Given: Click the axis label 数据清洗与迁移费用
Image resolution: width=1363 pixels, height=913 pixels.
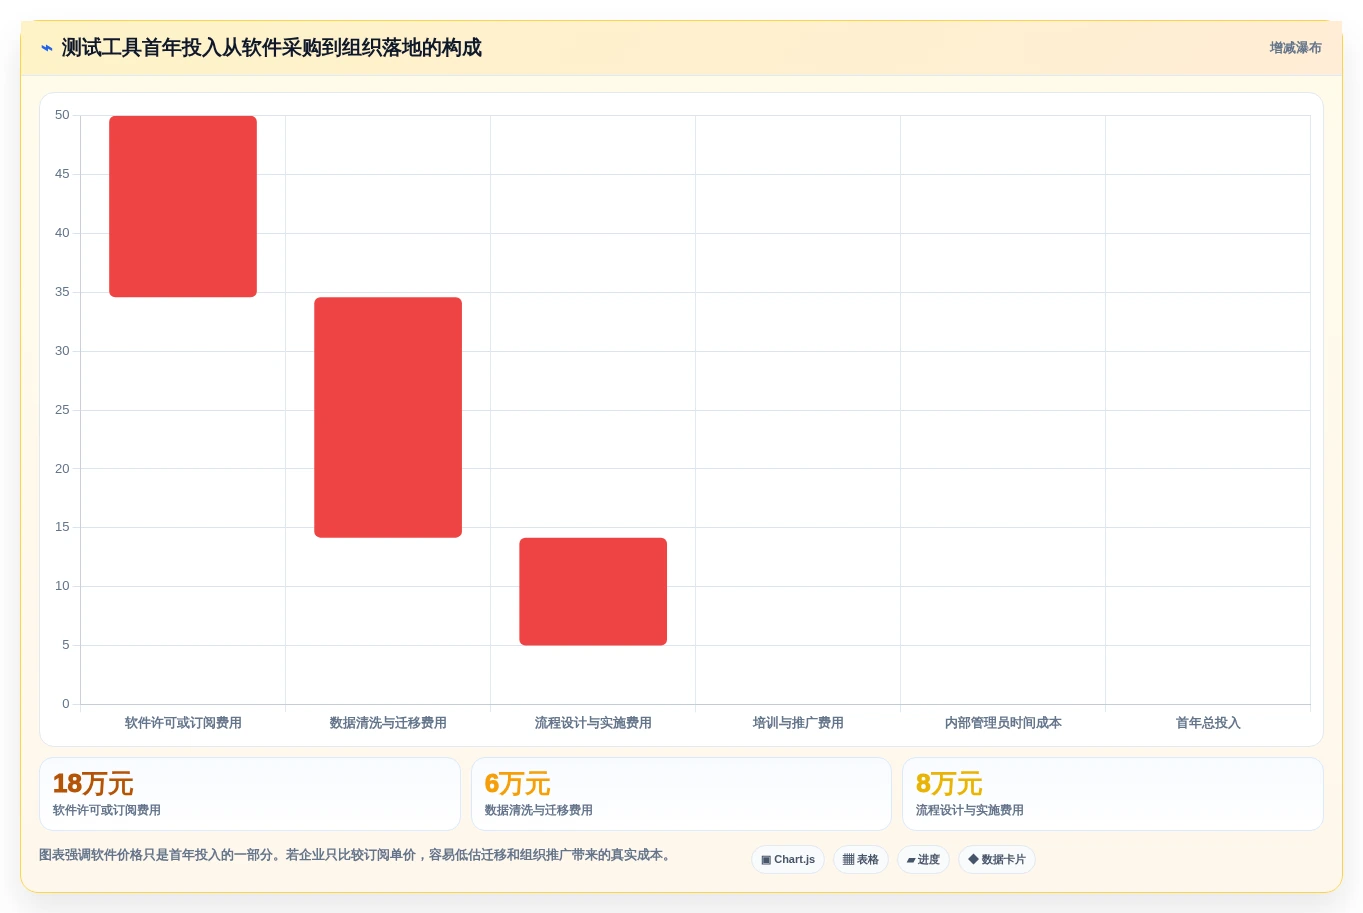Looking at the screenshot, I should tap(388, 723).
